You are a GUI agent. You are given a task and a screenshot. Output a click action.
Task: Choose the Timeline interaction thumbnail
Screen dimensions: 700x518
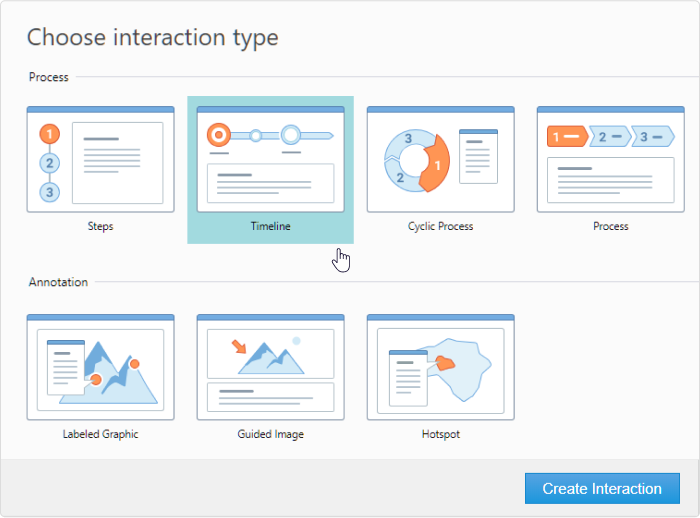pos(271,159)
